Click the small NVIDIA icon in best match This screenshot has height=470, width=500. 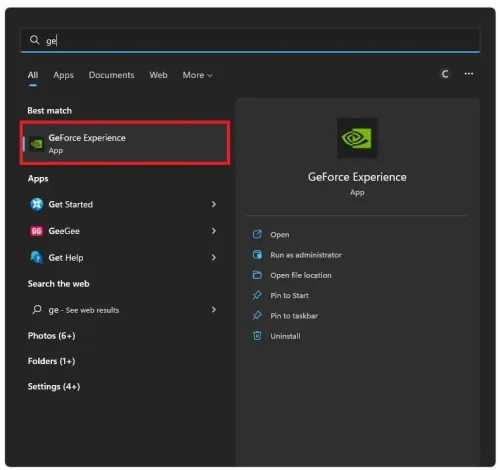[x=36, y=144]
